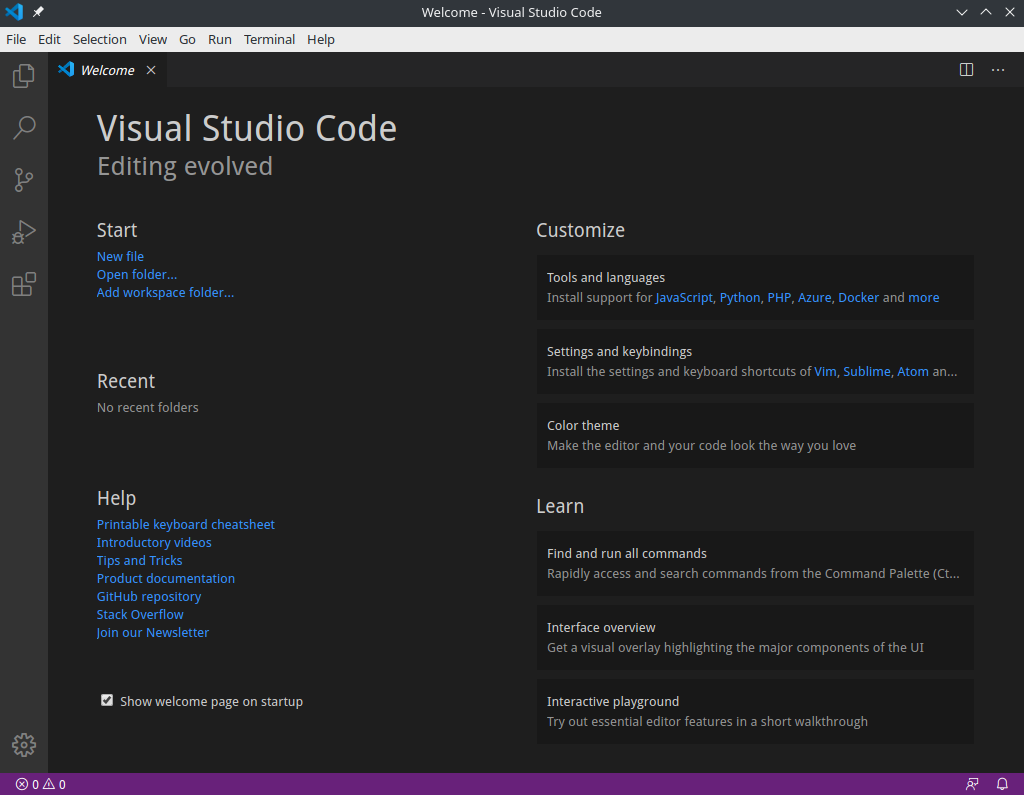Open the Run and Debug view
The width and height of the screenshot is (1024, 795).
(24, 232)
